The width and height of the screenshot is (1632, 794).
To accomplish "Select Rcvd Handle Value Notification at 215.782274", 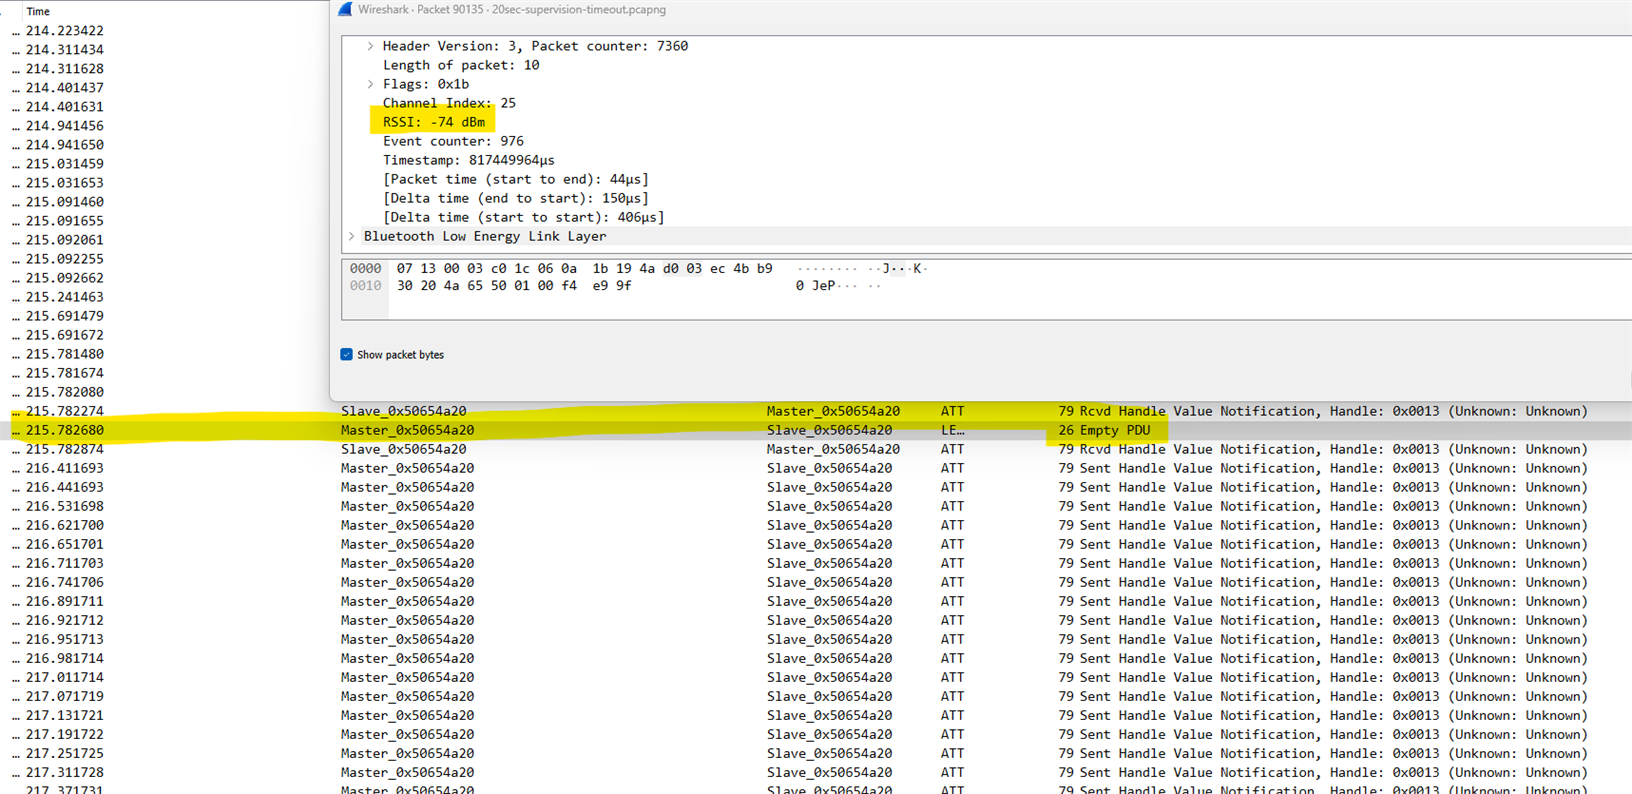I will coord(816,411).
